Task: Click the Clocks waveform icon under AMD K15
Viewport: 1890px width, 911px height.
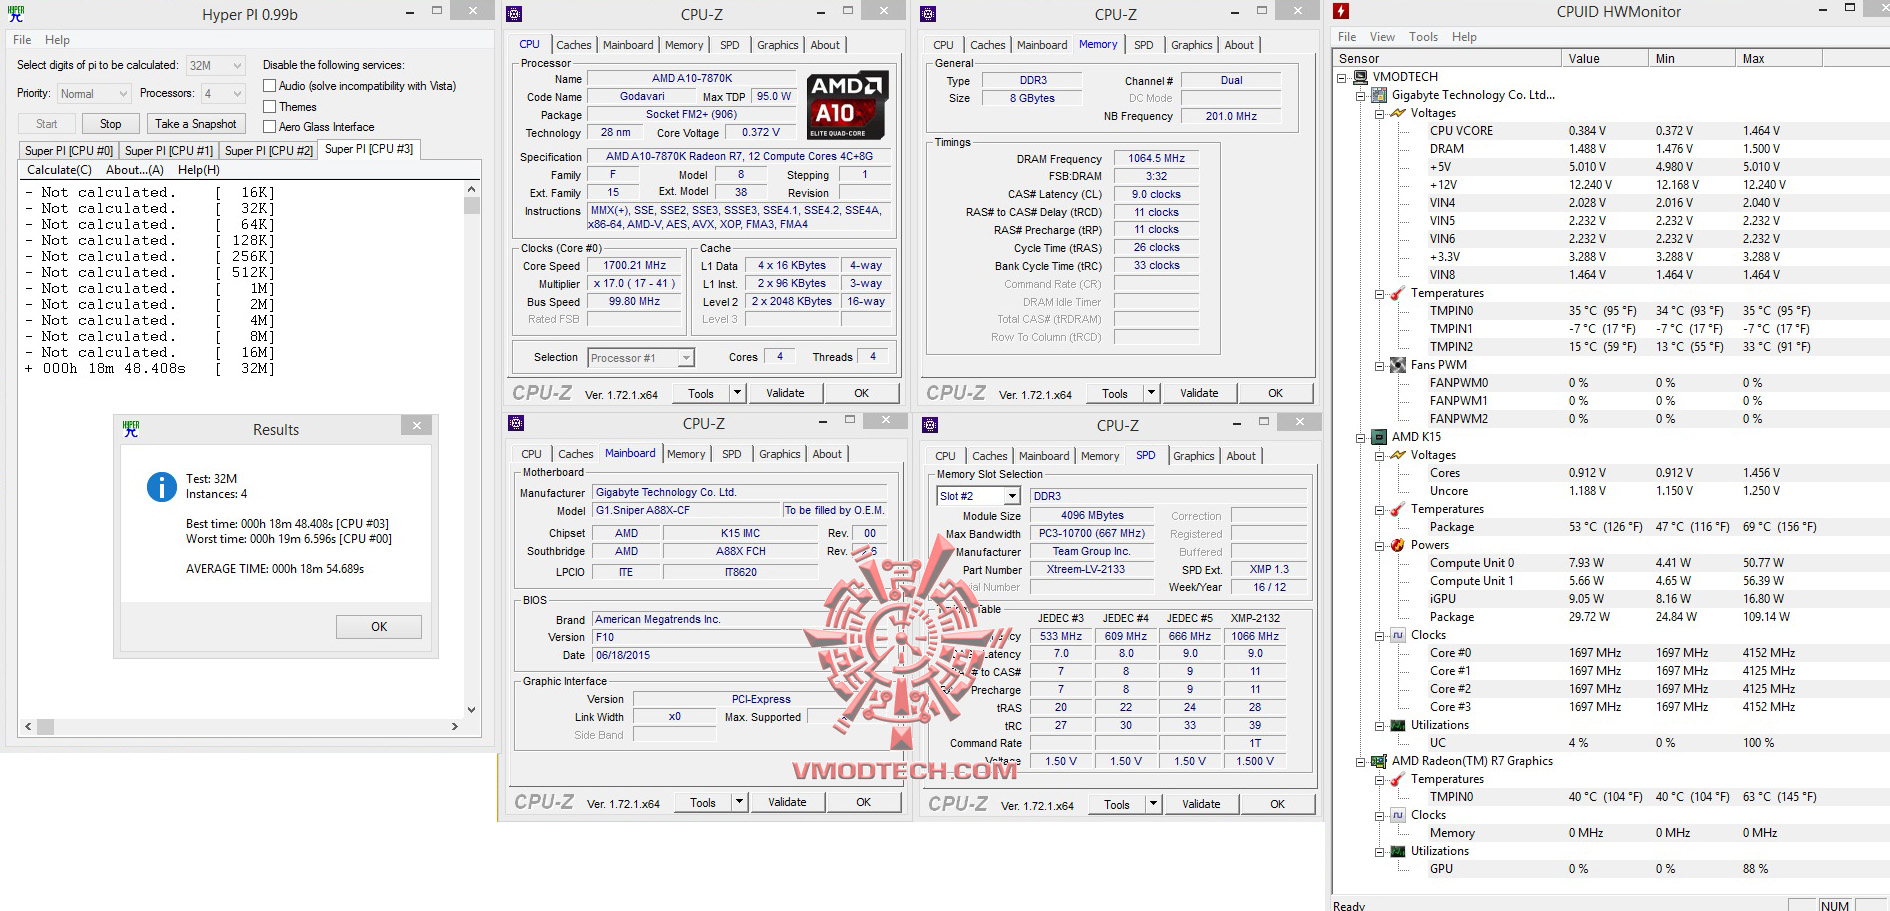Action: point(1398,635)
